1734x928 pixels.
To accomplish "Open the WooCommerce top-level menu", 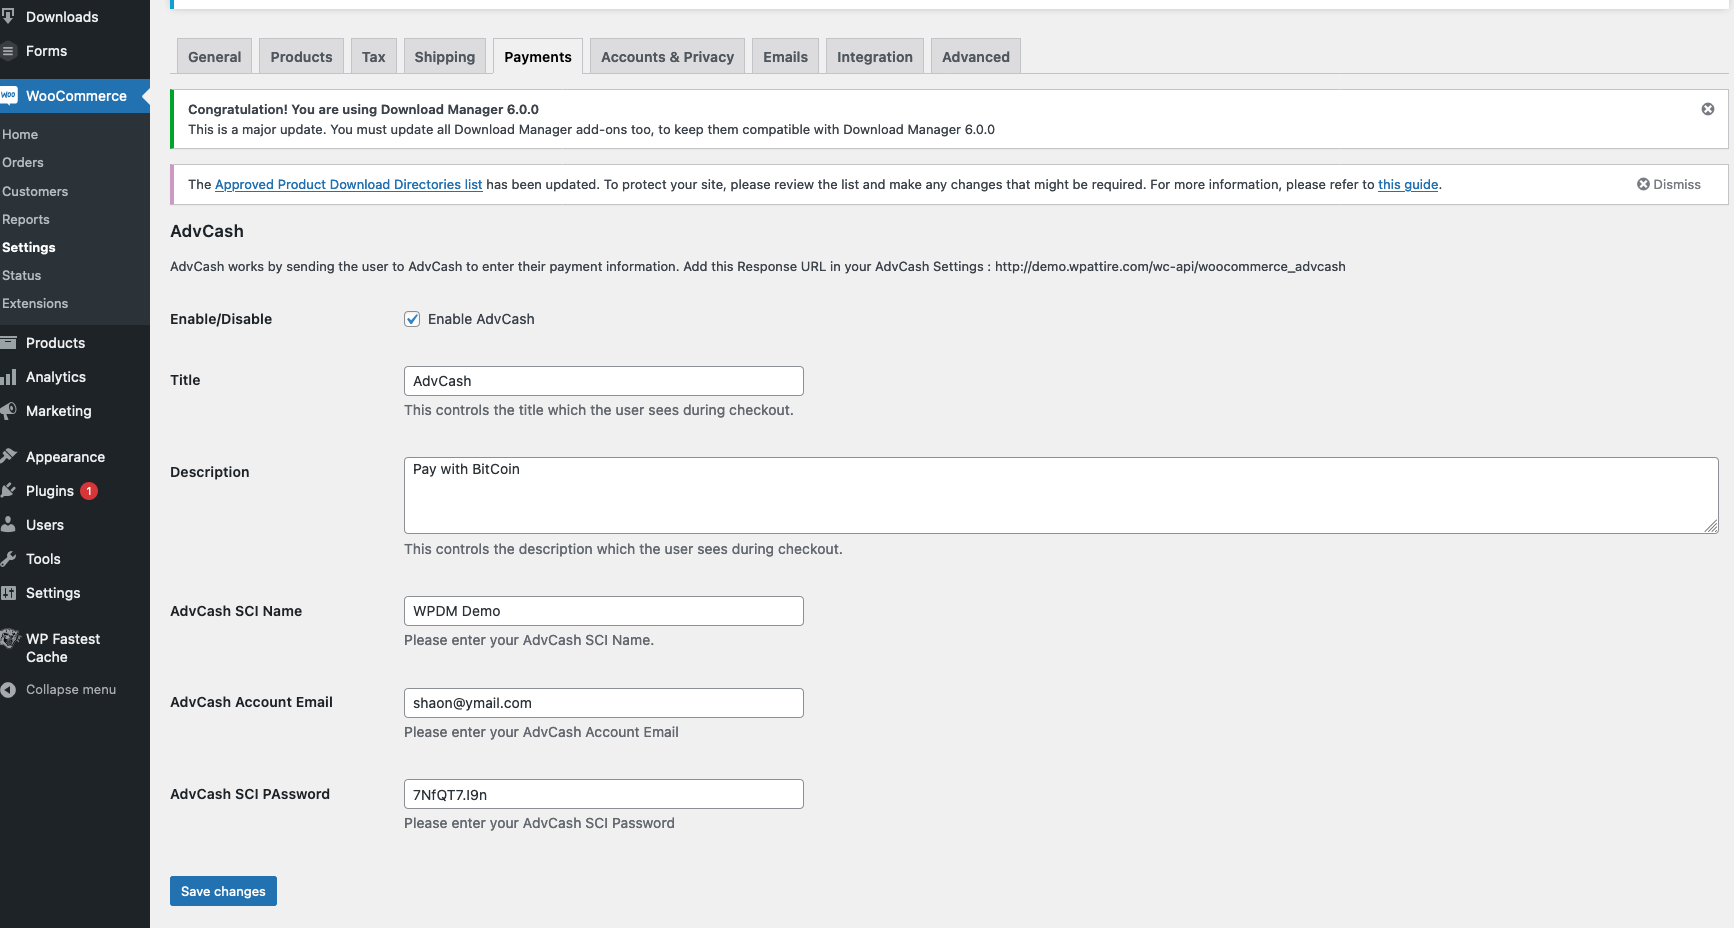I will 76,96.
